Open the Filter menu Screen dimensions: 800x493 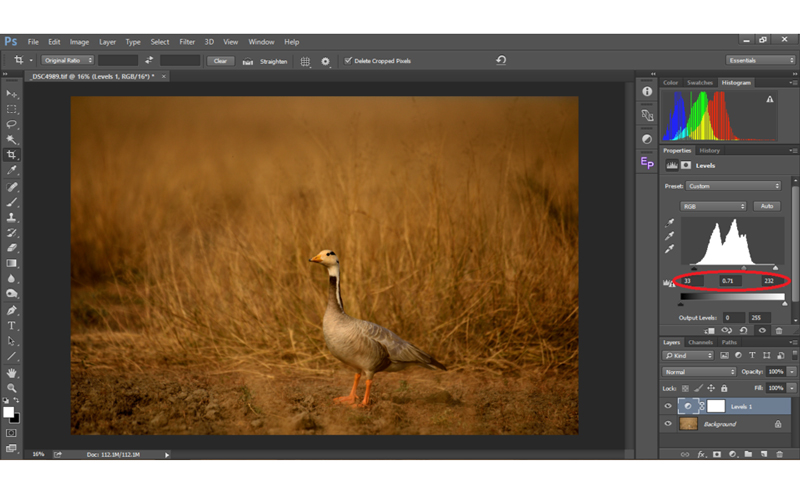pyautogui.click(x=187, y=42)
